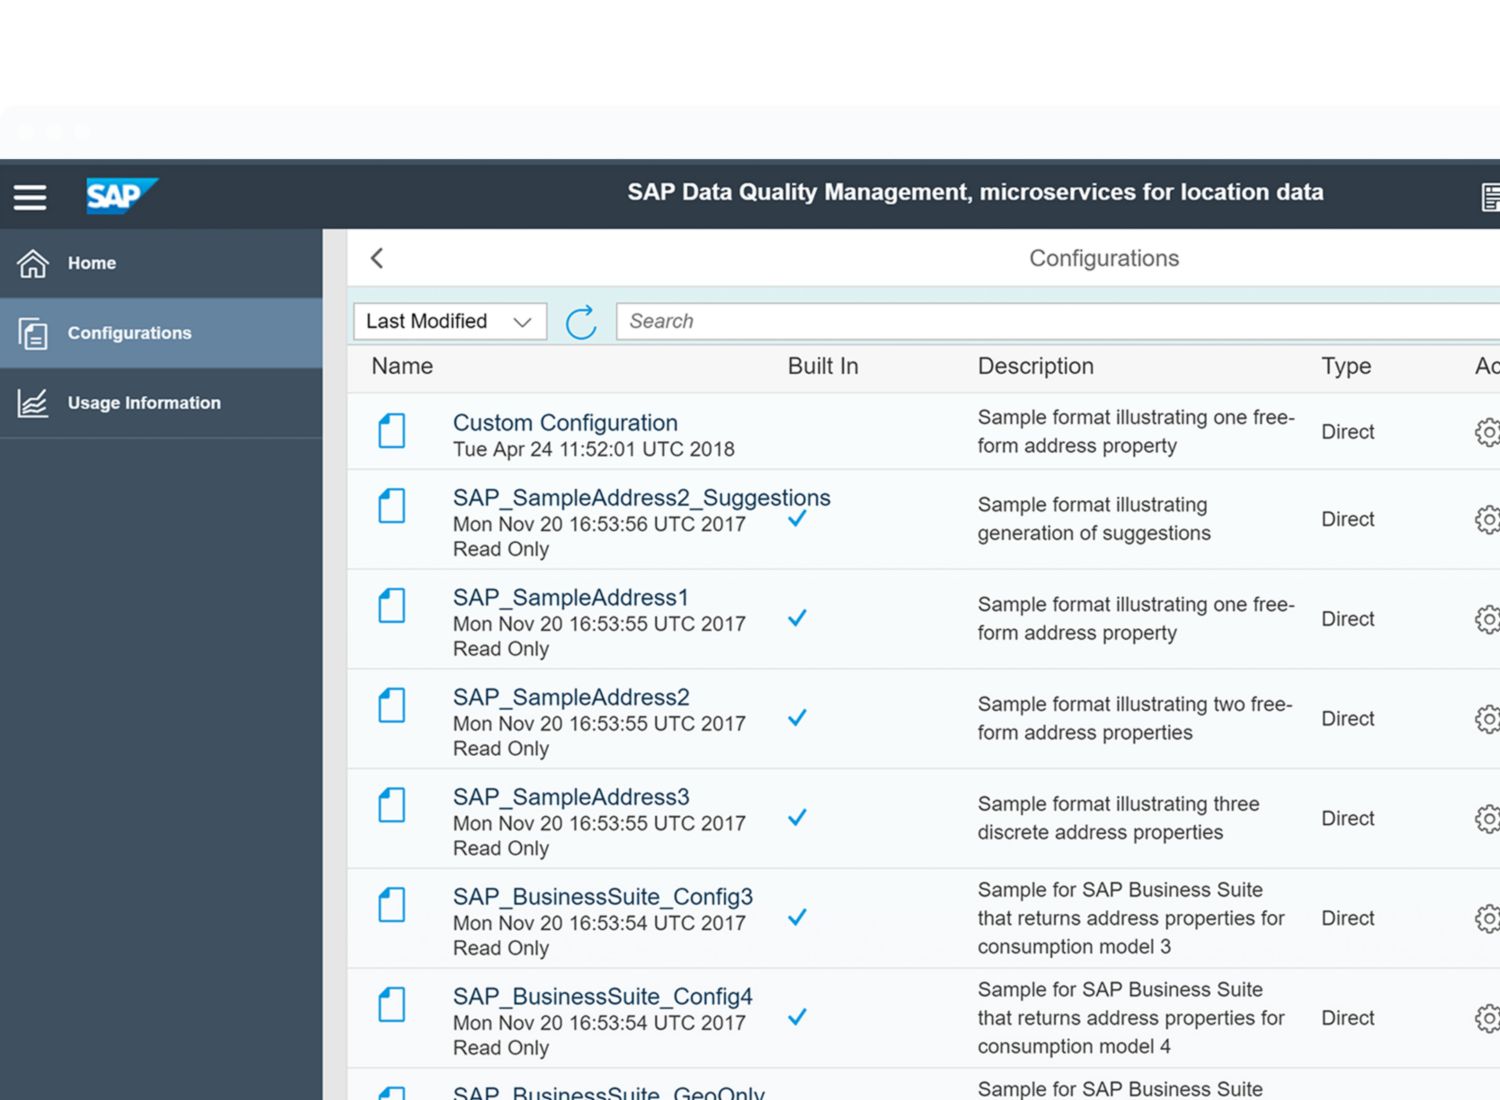
Task: Click Built In checkmark for SAP_SampleAddress2_Suggestions
Action: point(797,519)
